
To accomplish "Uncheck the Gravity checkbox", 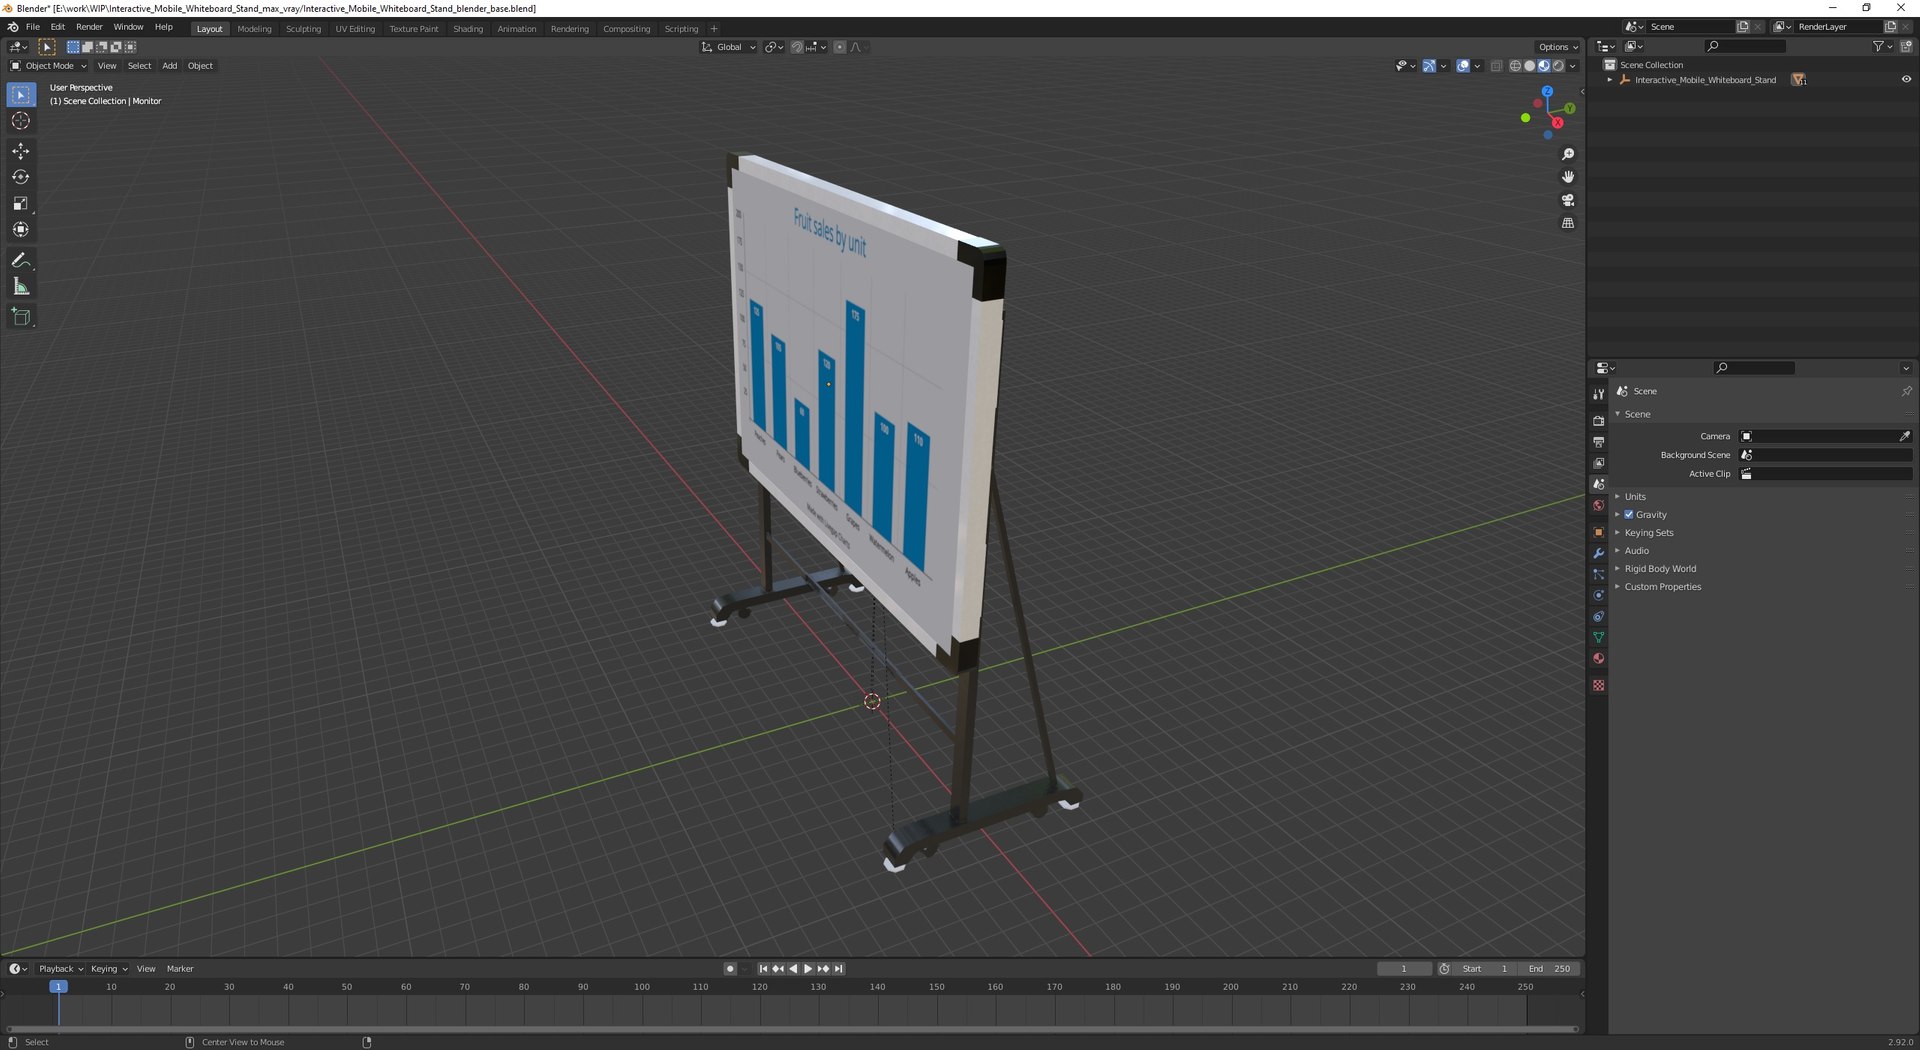I will [1629, 515].
